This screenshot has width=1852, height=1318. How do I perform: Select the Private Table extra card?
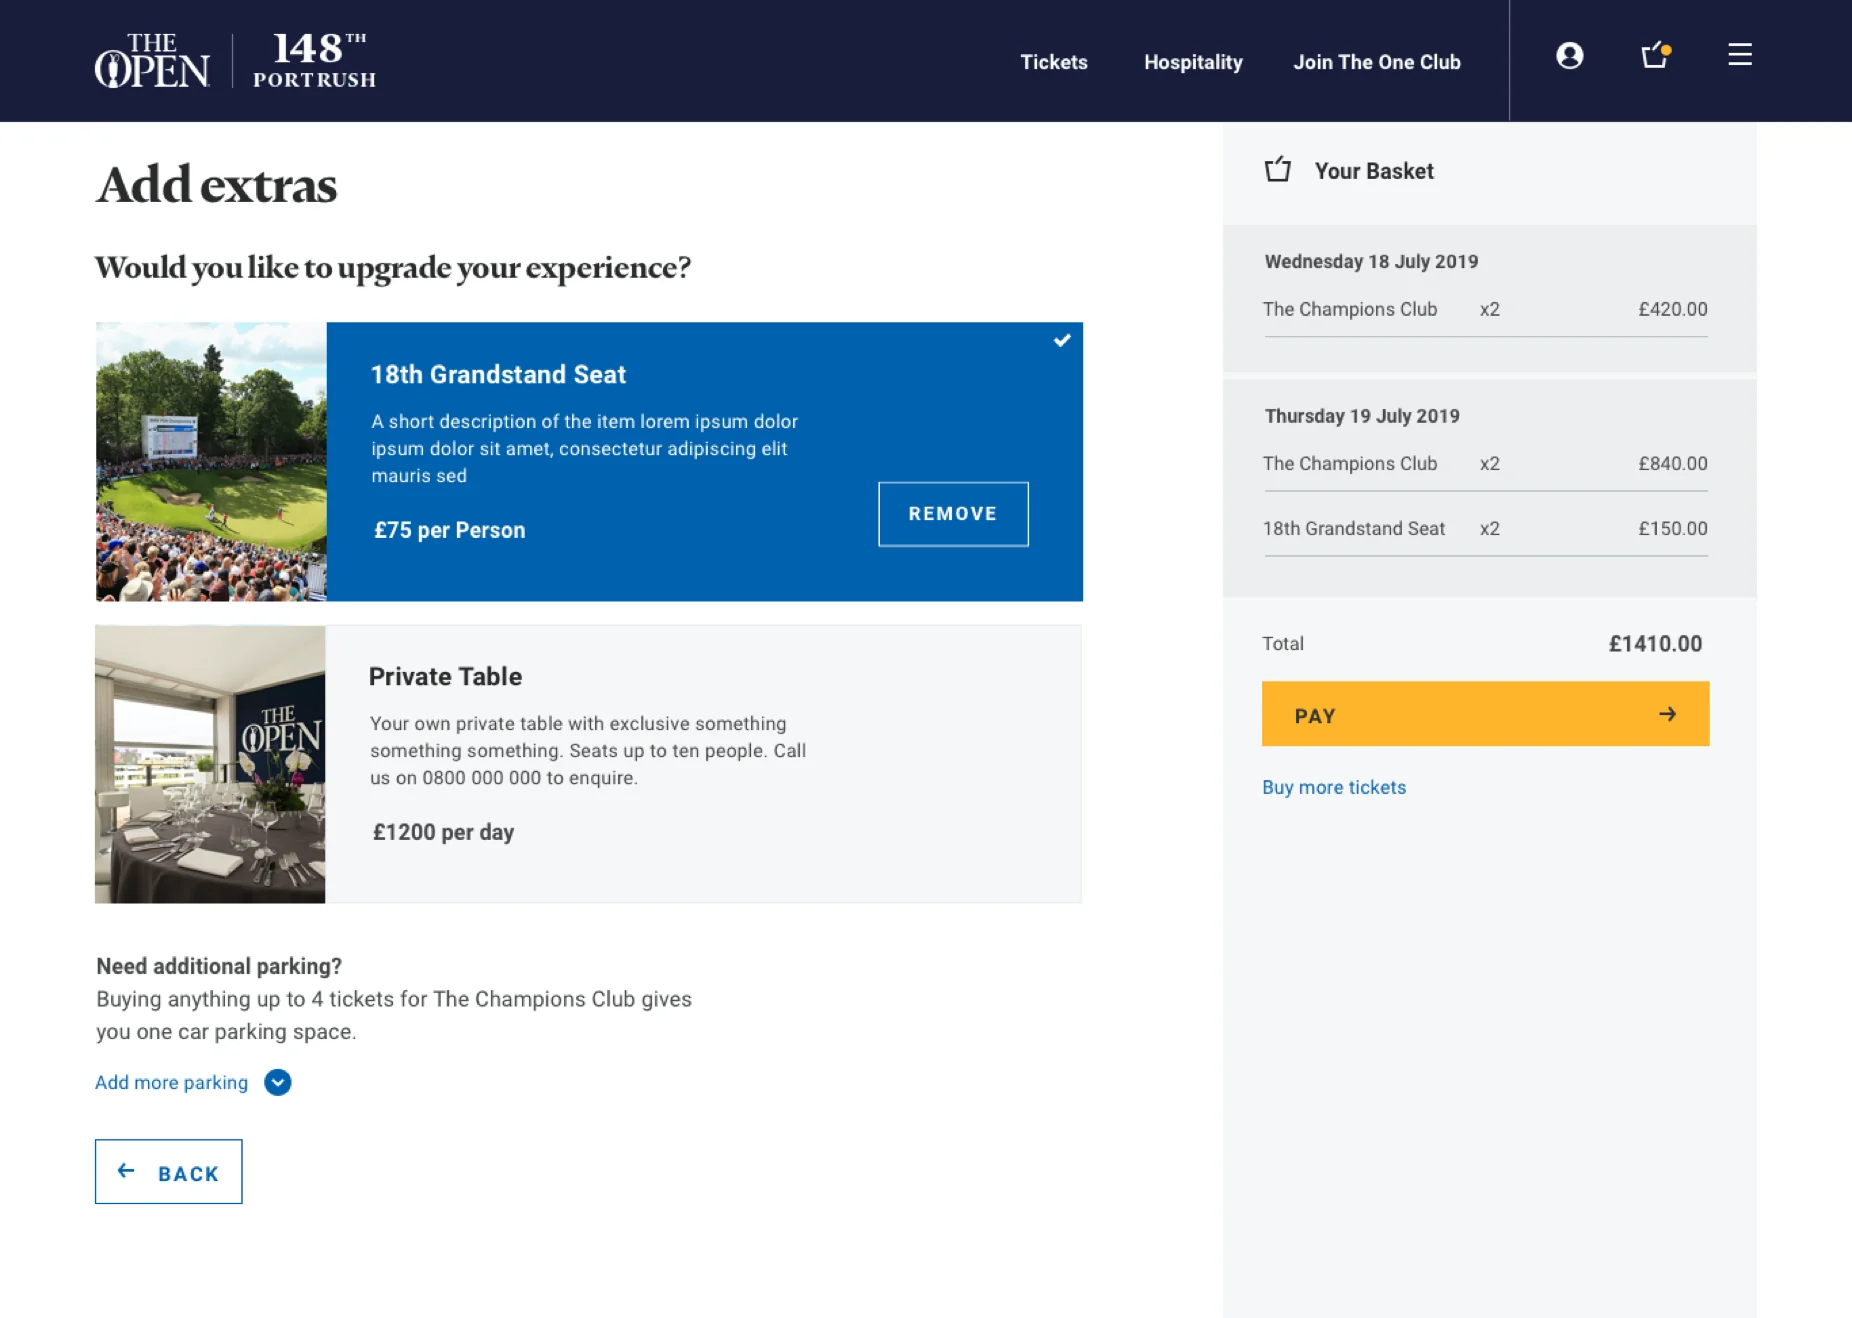click(x=588, y=764)
